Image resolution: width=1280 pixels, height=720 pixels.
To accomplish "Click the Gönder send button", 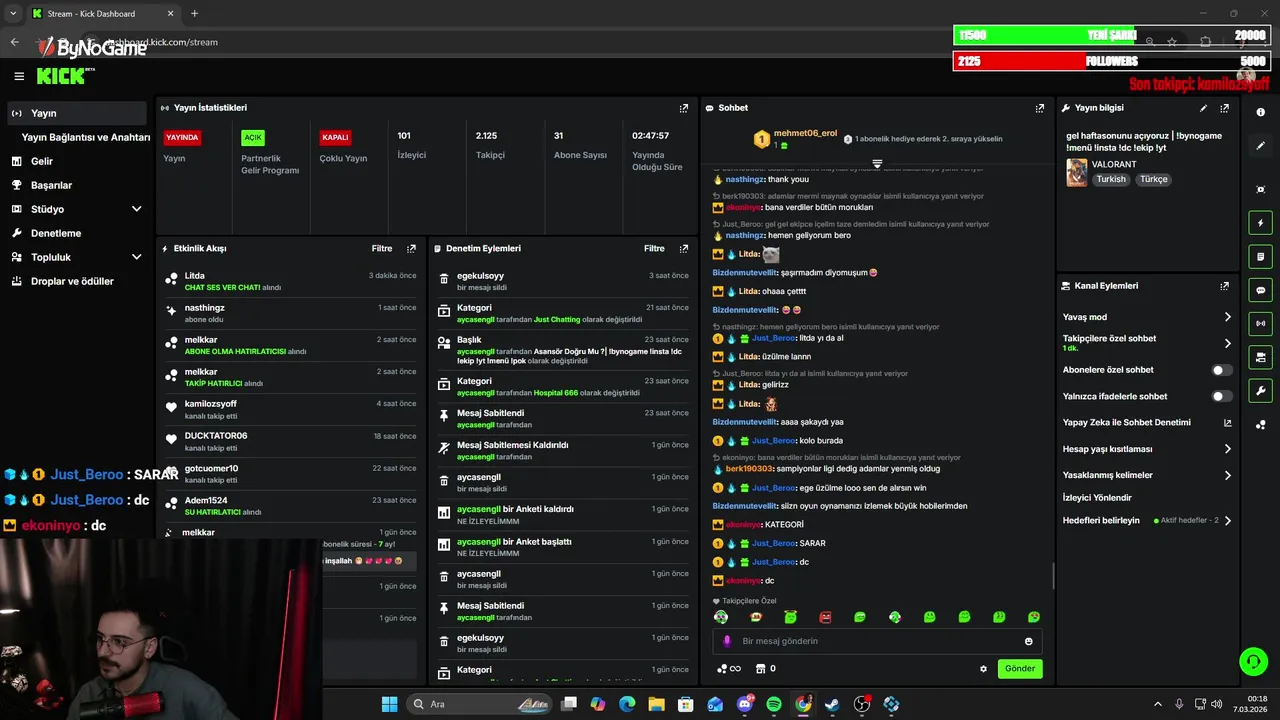I will coord(1020,669).
